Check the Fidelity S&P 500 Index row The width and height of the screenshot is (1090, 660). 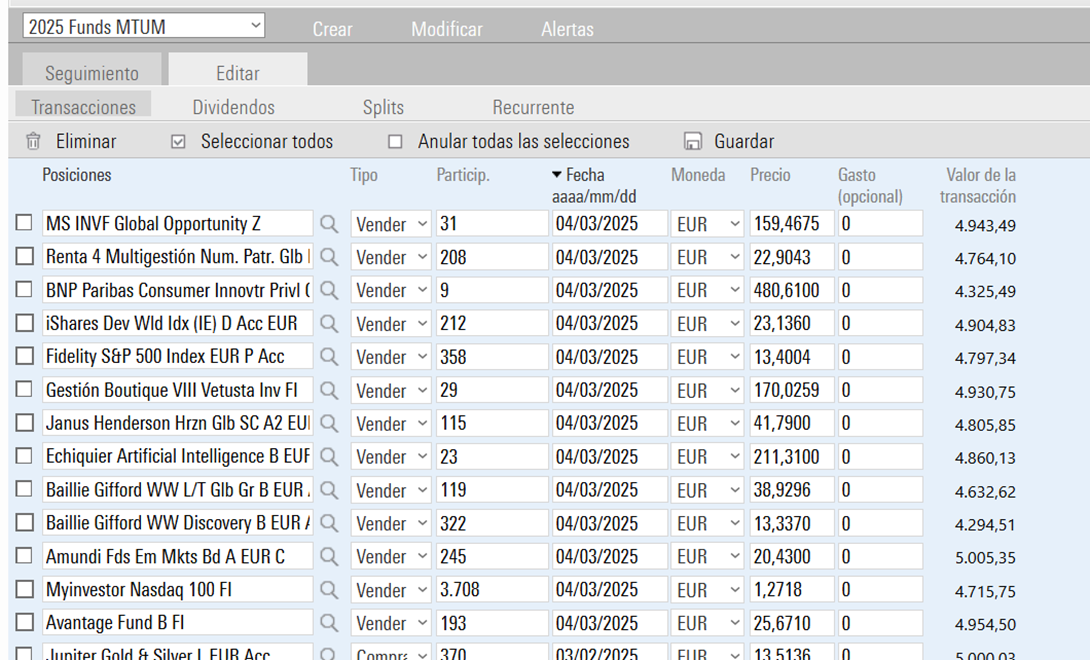point(24,355)
